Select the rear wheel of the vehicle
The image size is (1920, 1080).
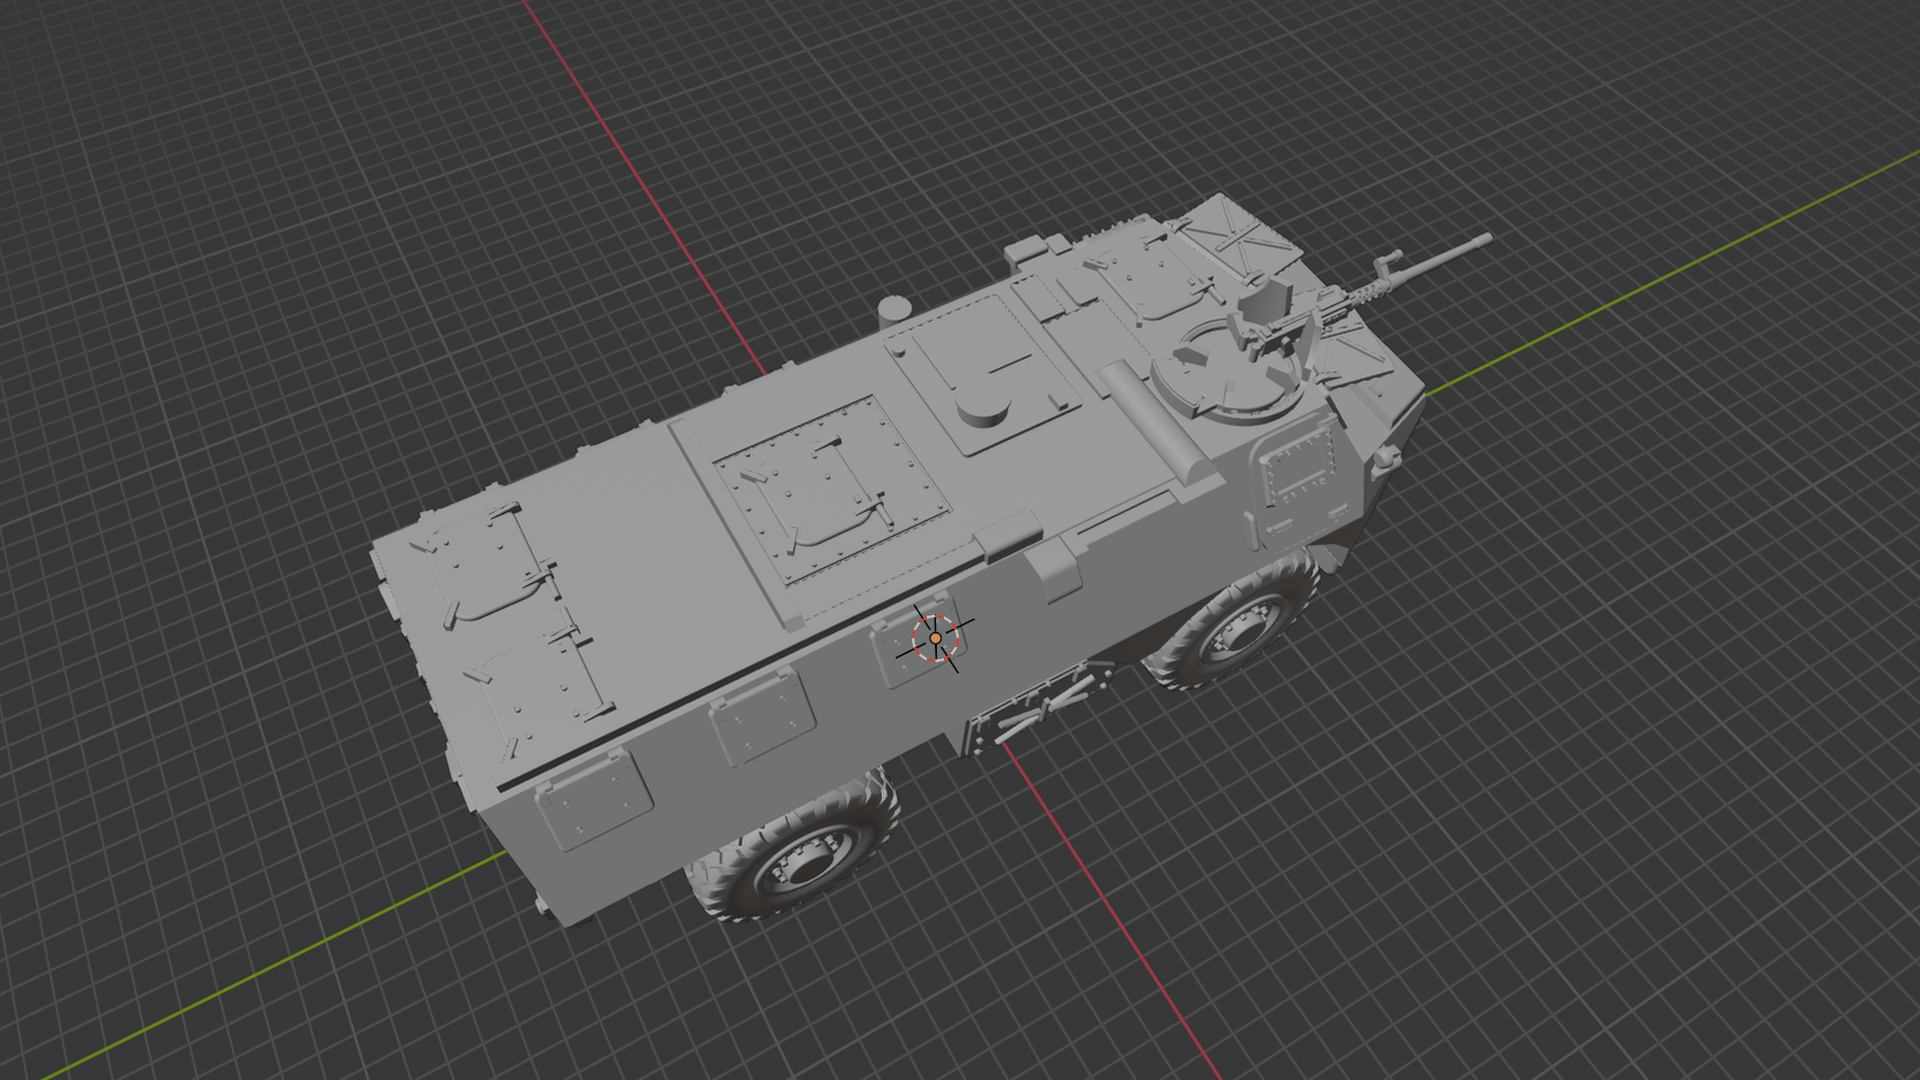click(795, 849)
